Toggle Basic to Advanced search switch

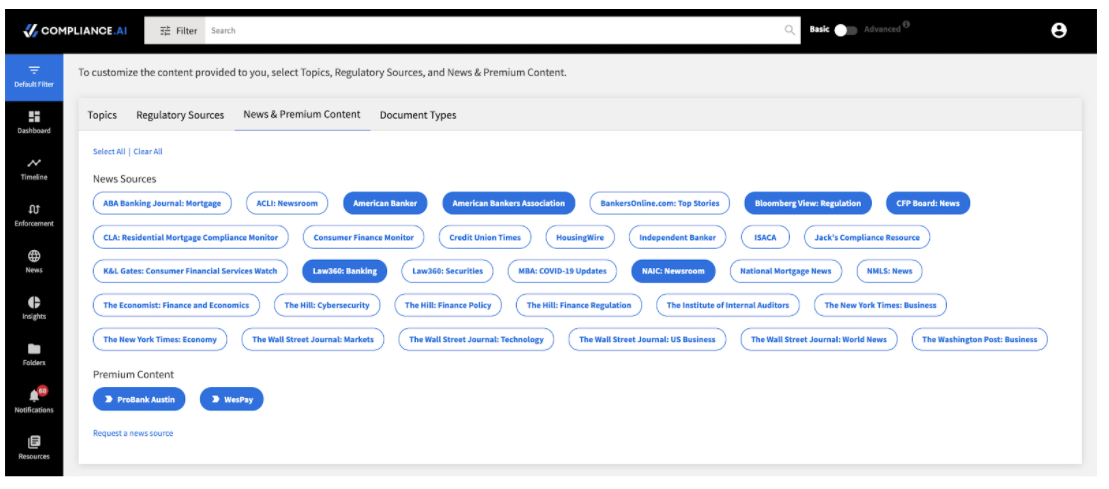coord(845,30)
